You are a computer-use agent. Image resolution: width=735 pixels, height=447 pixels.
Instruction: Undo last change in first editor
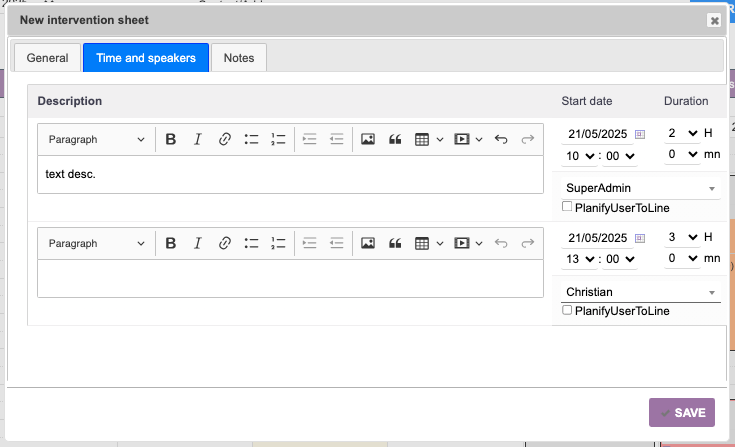click(x=501, y=139)
